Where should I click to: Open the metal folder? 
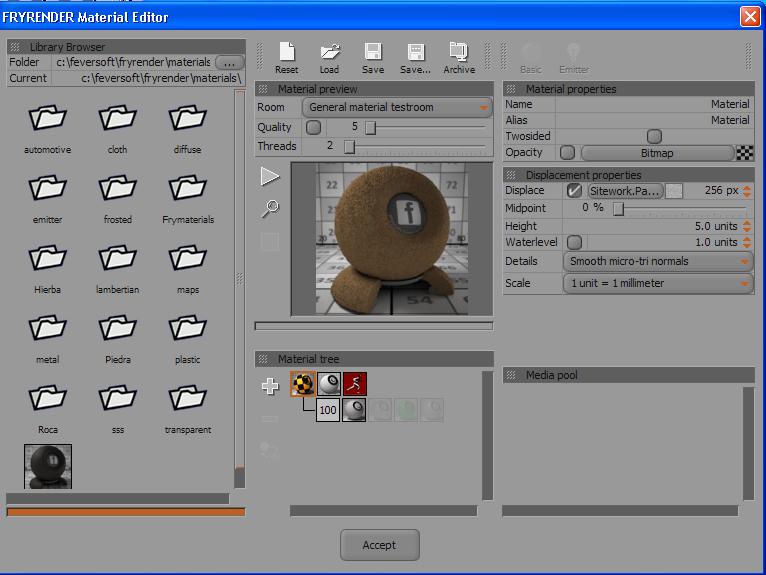click(x=47, y=339)
